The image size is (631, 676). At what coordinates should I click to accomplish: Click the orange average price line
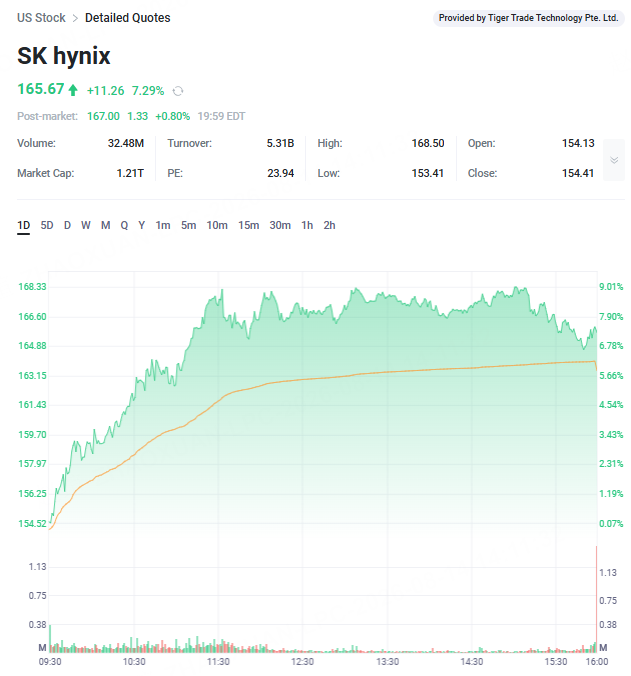323,378
